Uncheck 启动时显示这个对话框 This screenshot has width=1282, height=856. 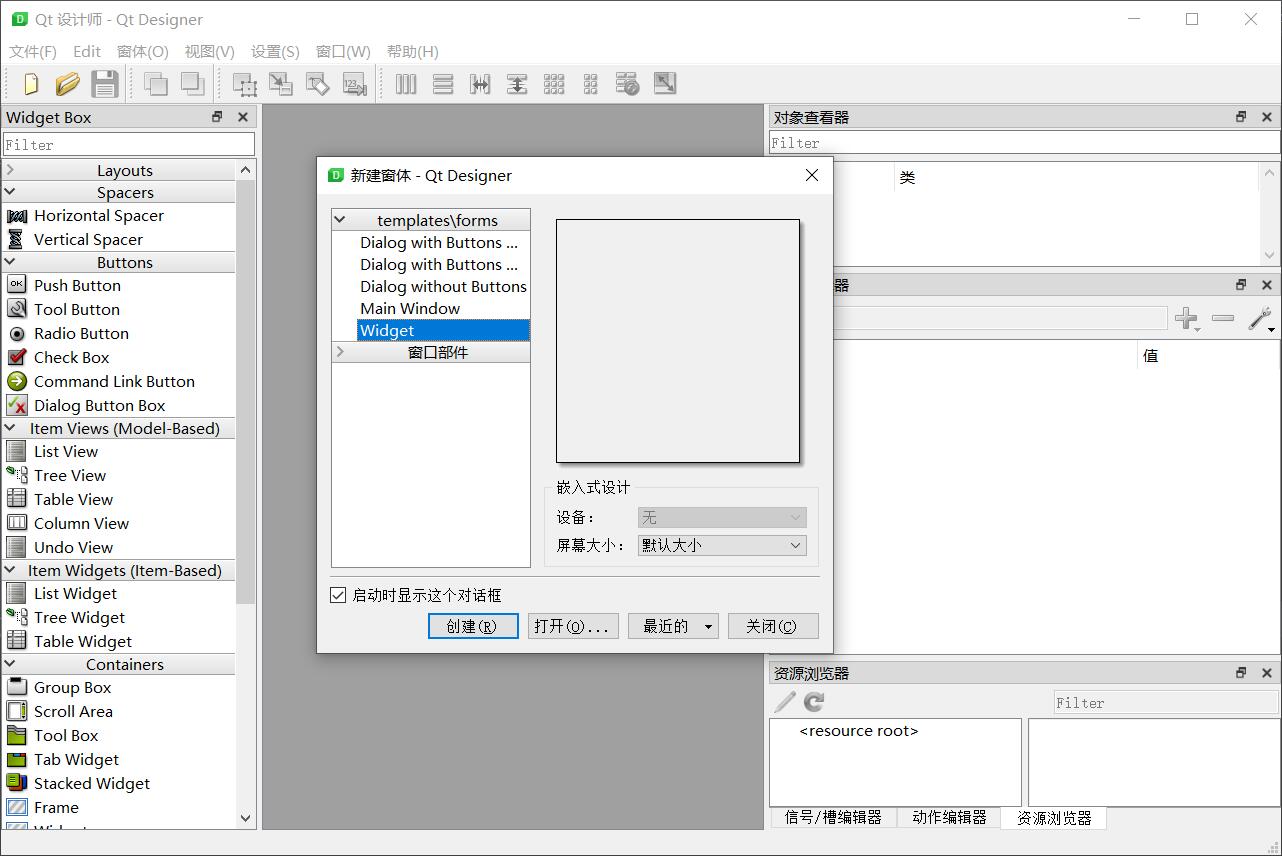coord(338,595)
